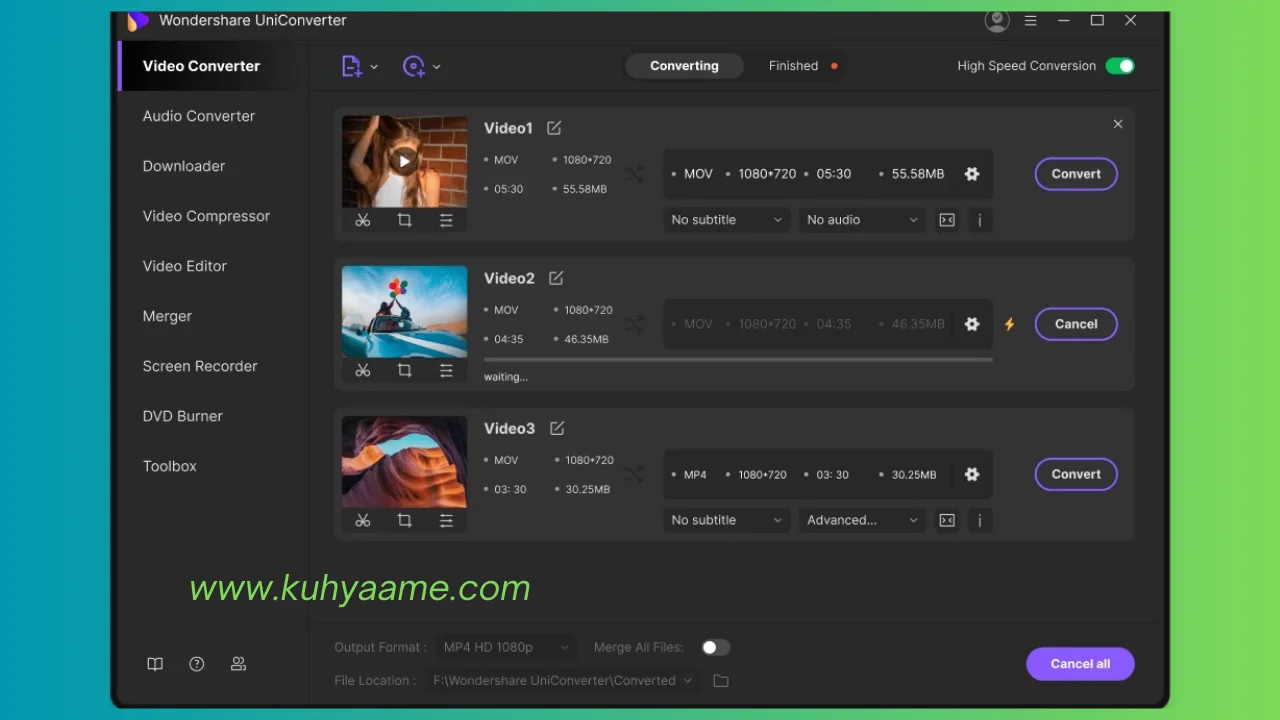This screenshot has width=1280, height=720.
Task: Click the effects sliders icon for Video1
Action: click(446, 220)
